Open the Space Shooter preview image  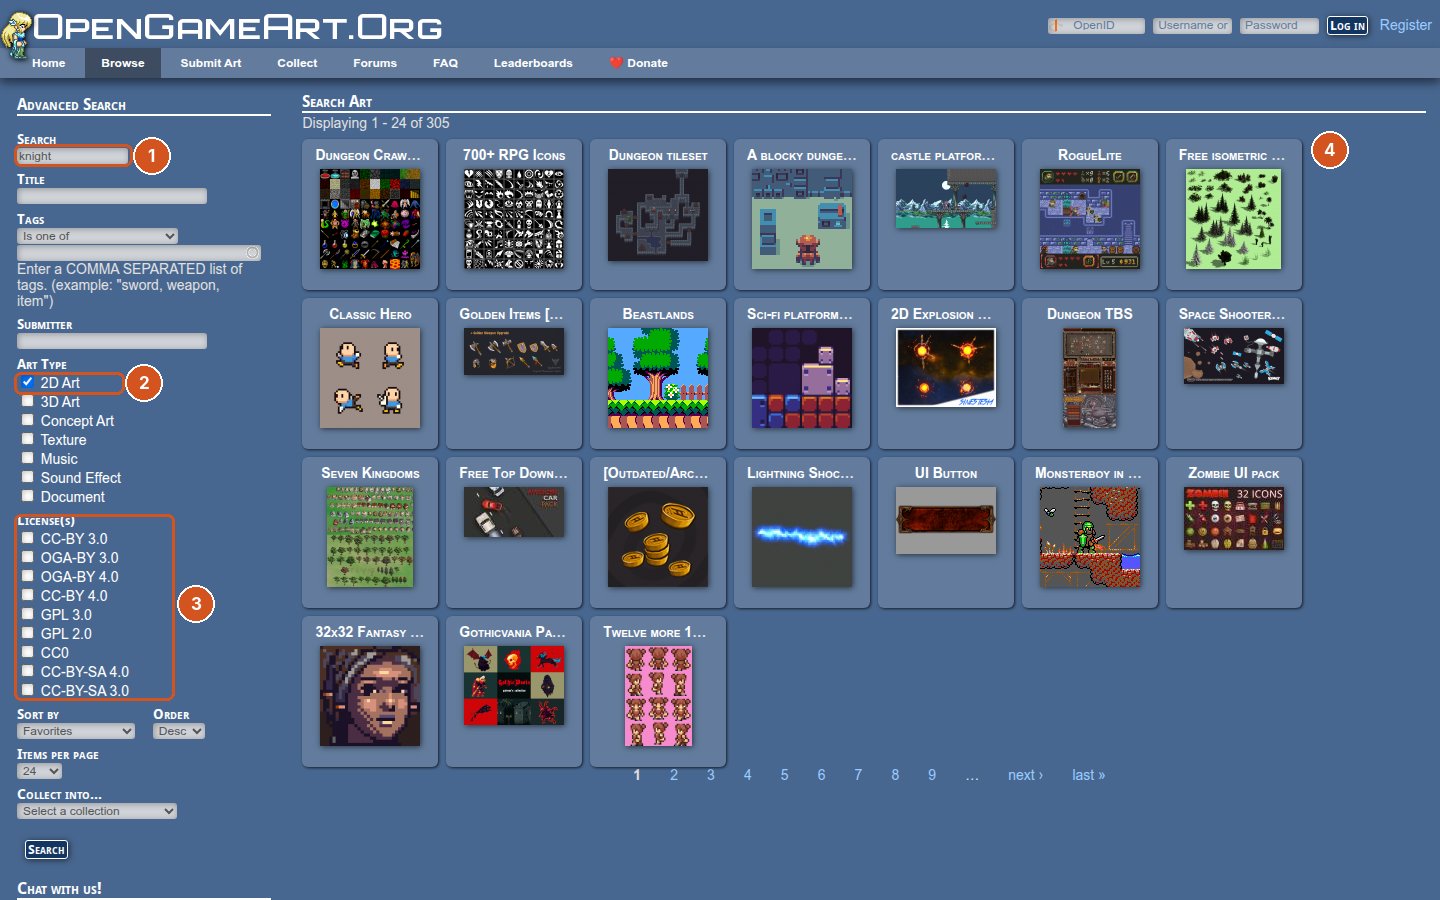1234,356
